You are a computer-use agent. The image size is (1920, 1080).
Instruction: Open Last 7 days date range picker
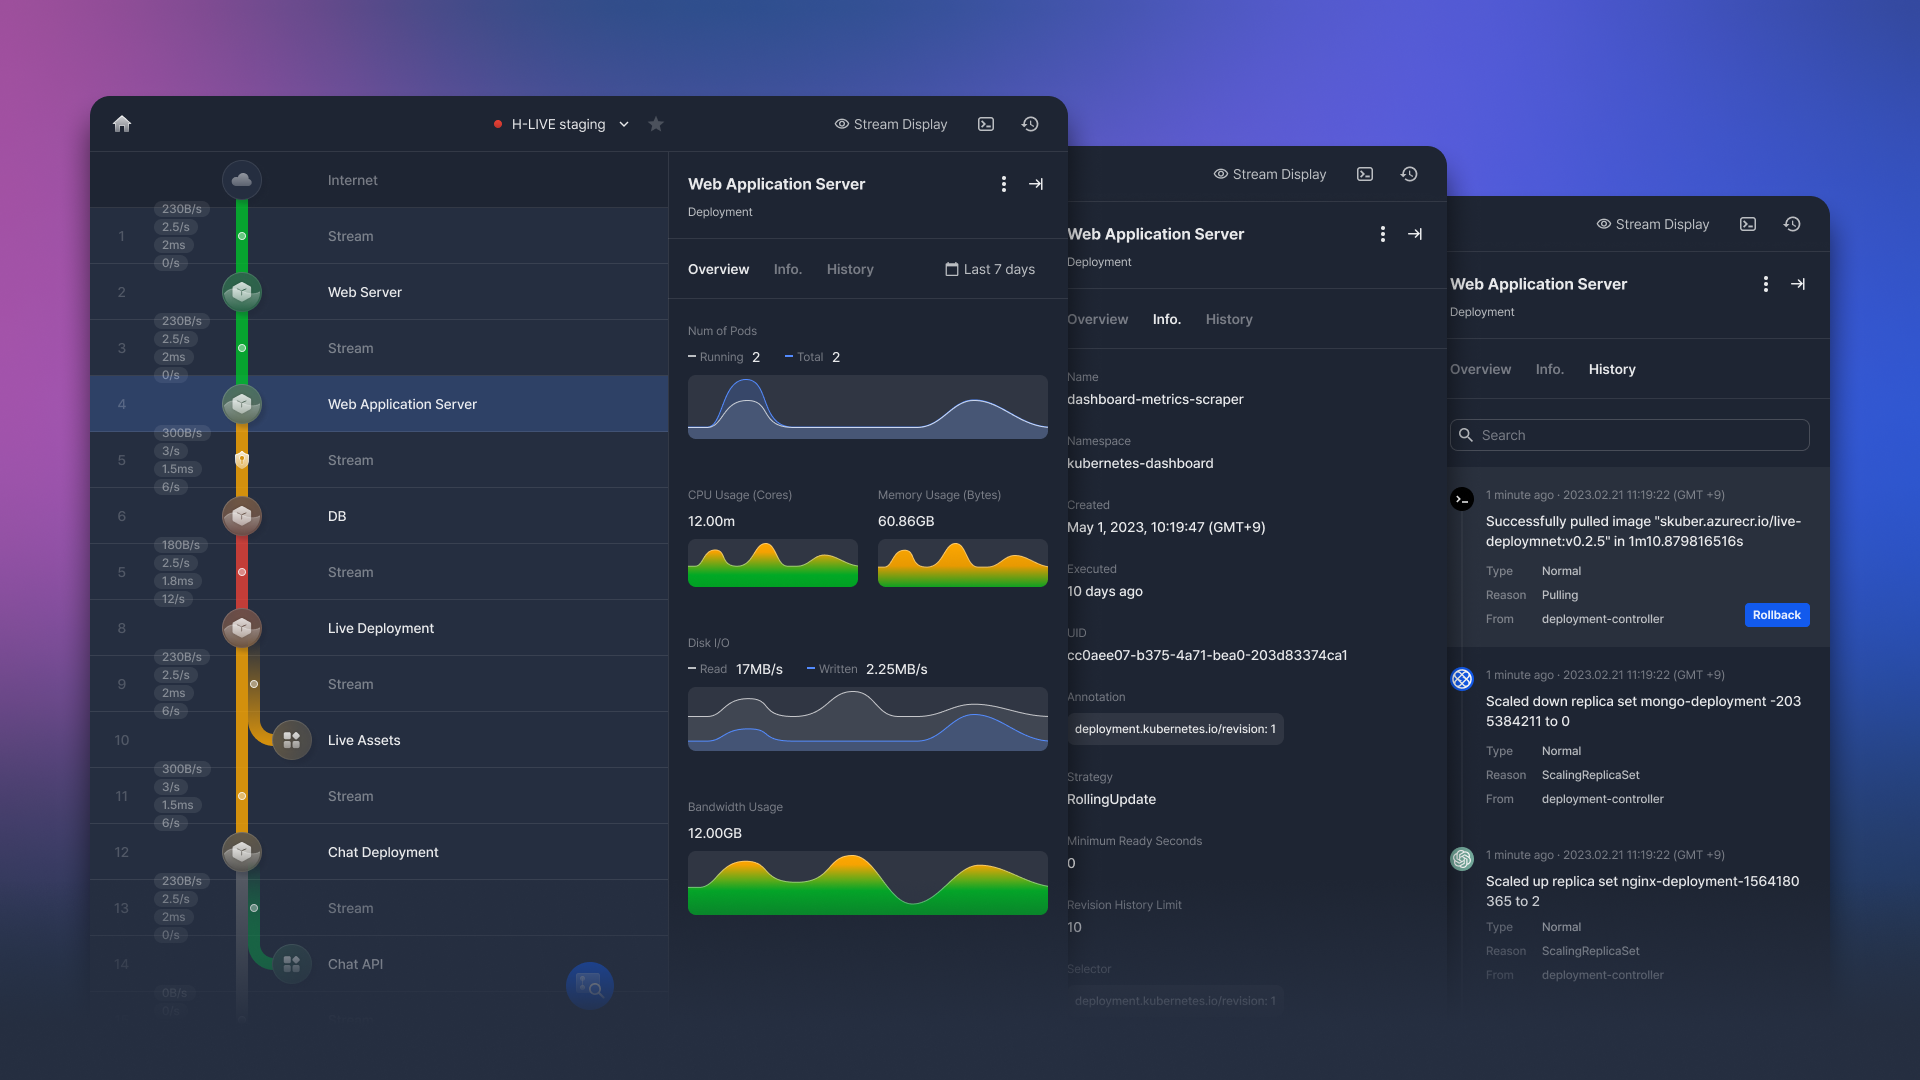pyautogui.click(x=990, y=269)
